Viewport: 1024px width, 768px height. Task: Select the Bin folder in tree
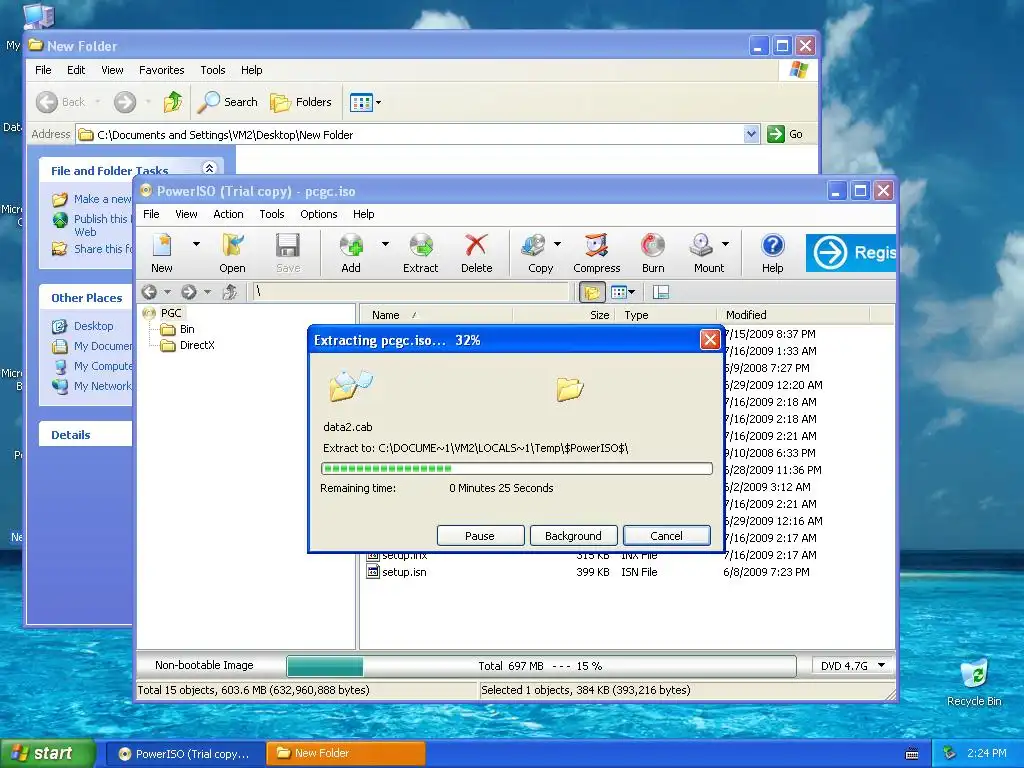pos(187,329)
